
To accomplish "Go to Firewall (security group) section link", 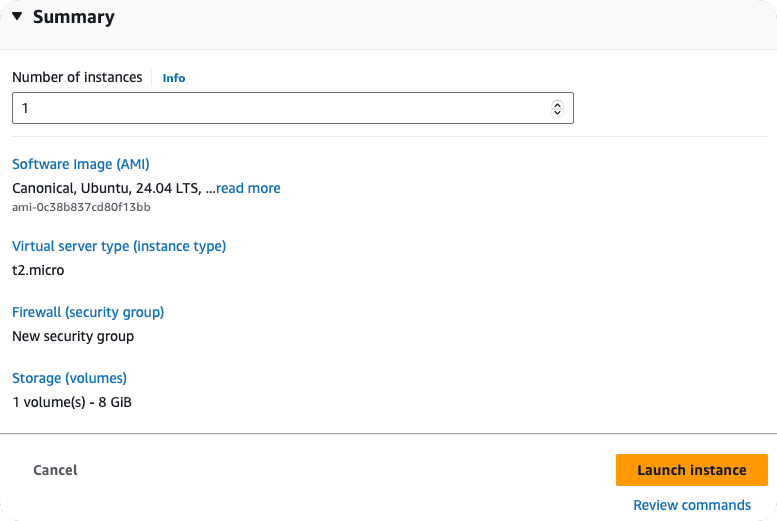I will (x=88, y=312).
